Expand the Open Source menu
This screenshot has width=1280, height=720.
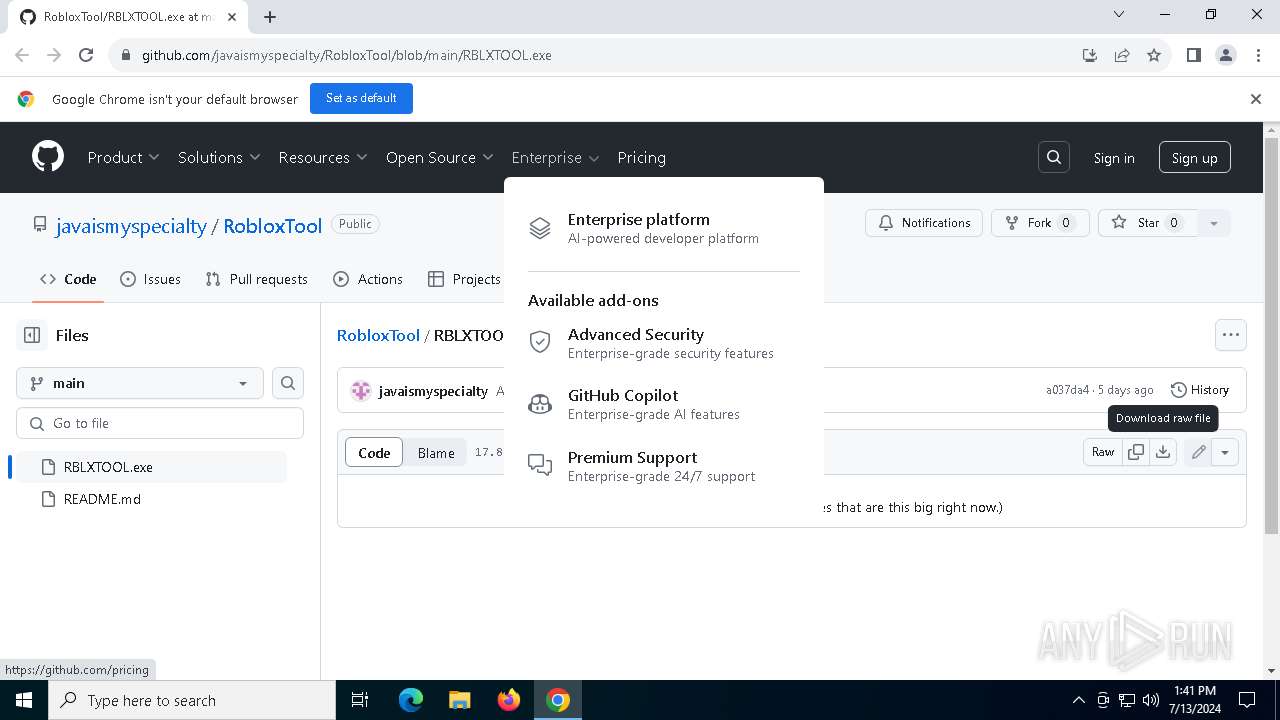point(440,157)
